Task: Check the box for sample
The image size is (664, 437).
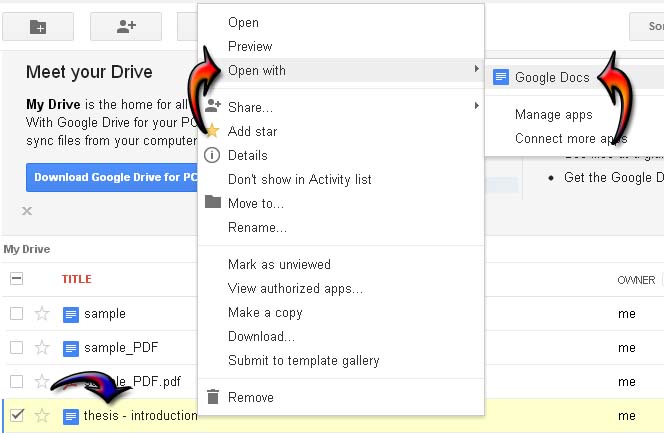Action: click(x=17, y=313)
